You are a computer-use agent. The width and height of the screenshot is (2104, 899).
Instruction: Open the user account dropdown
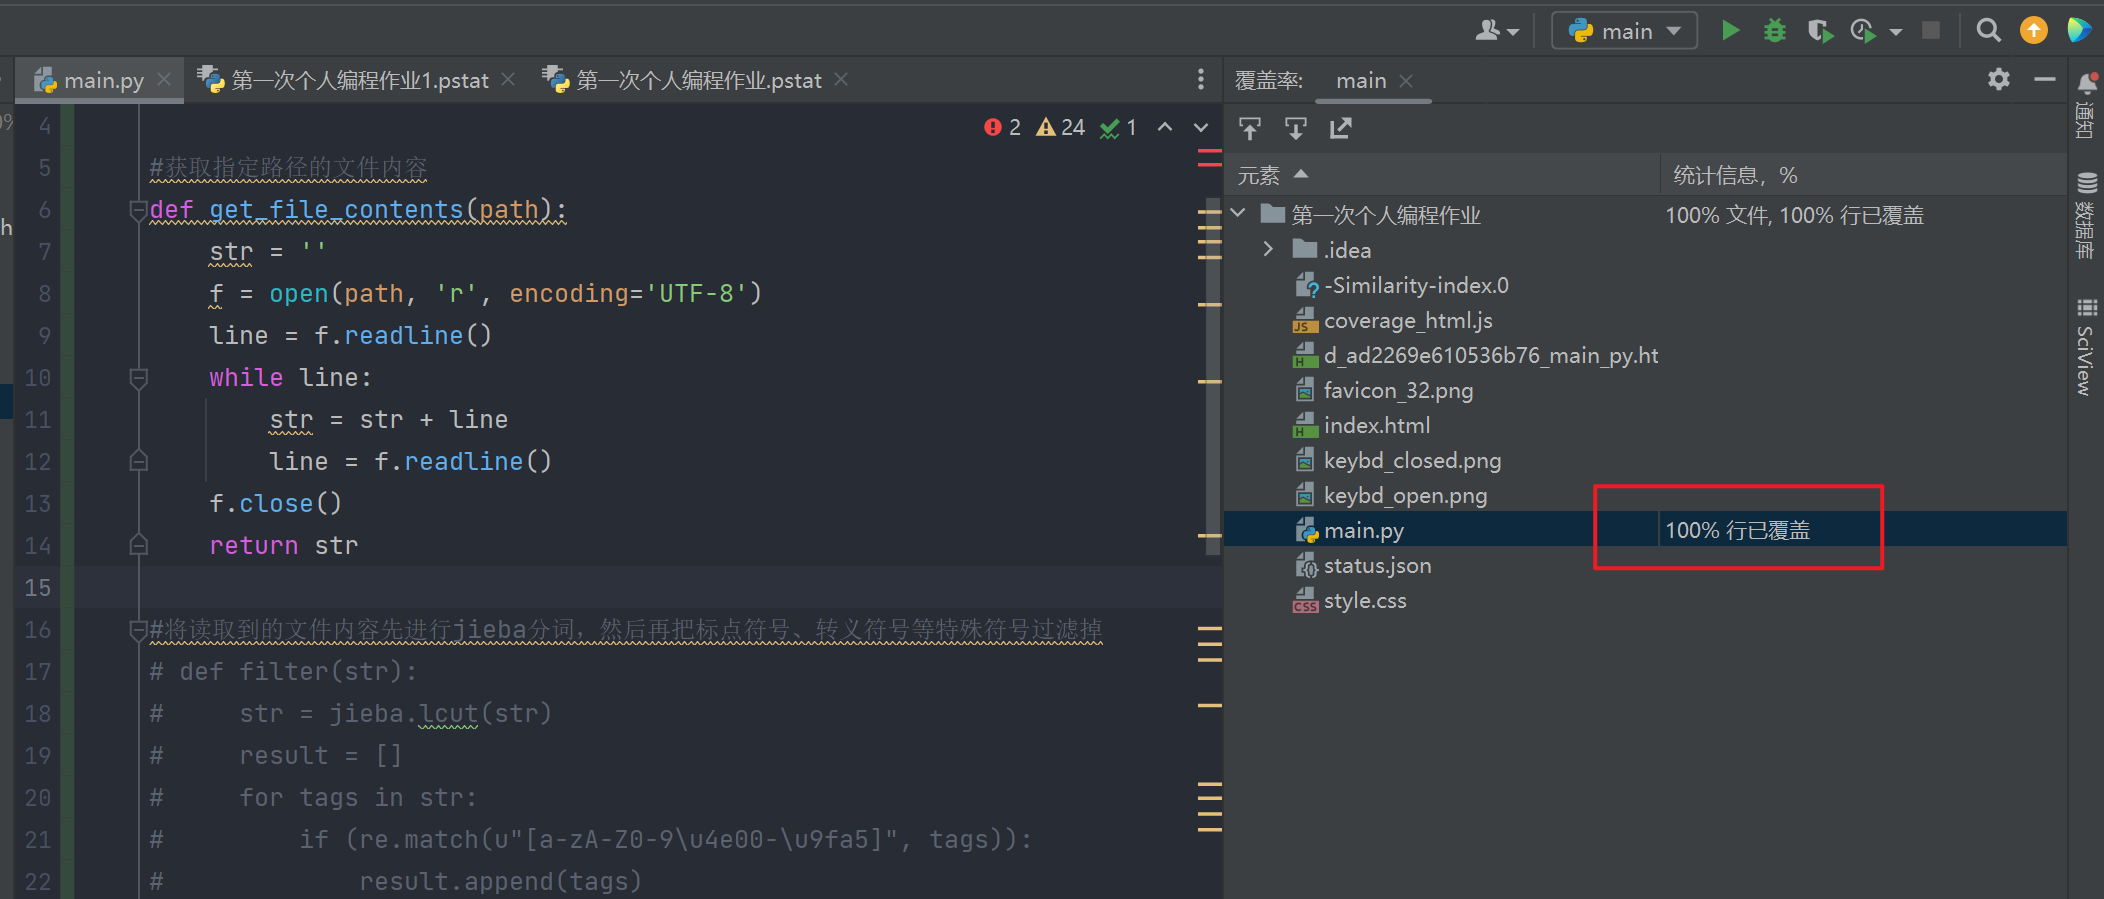tap(1497, 31)
